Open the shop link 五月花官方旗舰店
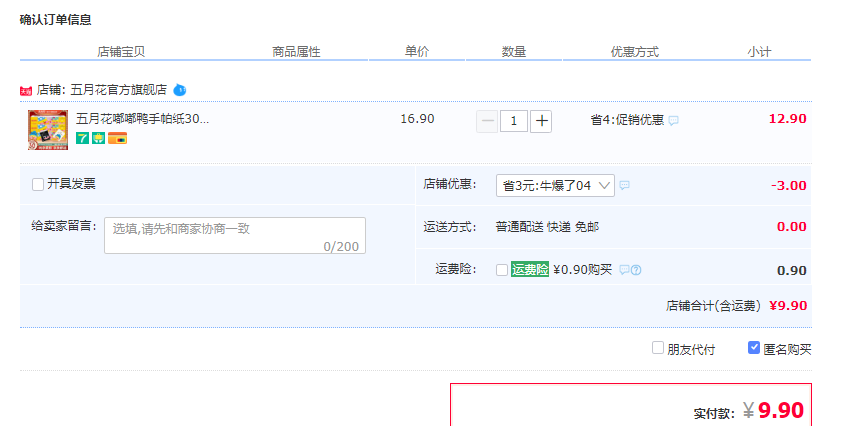 click(118, 90)
